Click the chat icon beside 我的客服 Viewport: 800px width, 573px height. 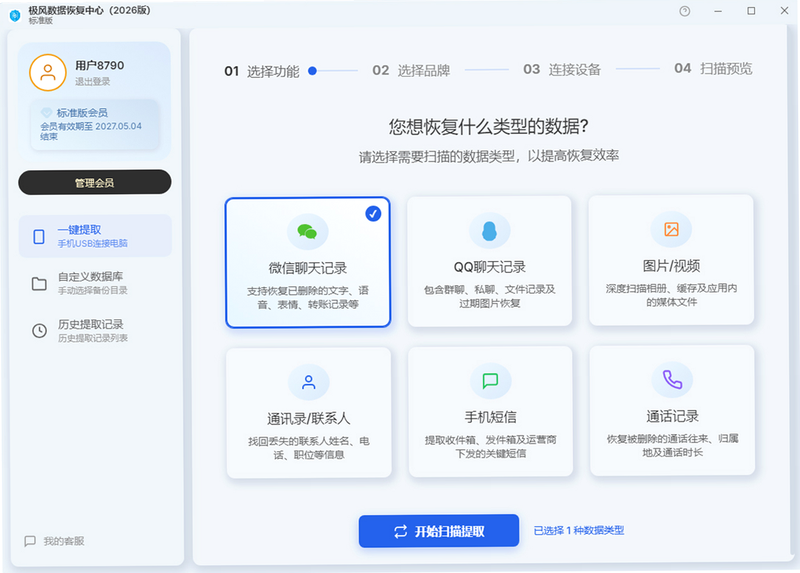(30, 541)
